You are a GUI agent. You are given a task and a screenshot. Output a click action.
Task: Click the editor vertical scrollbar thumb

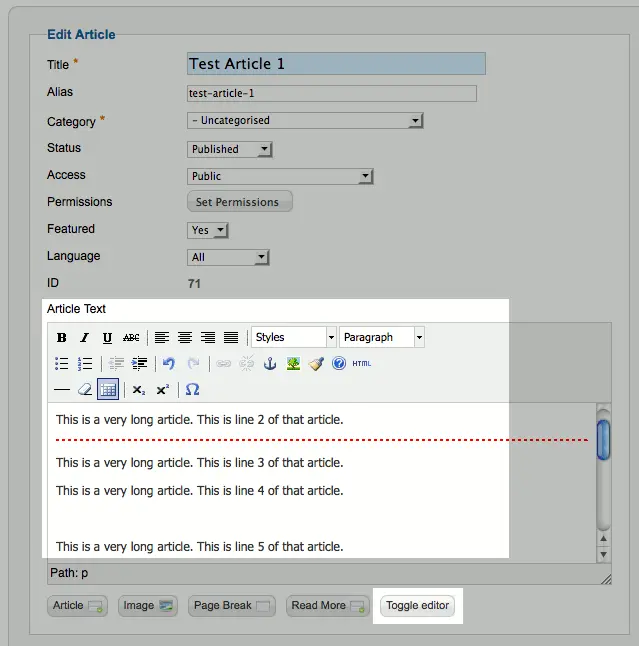603,440
